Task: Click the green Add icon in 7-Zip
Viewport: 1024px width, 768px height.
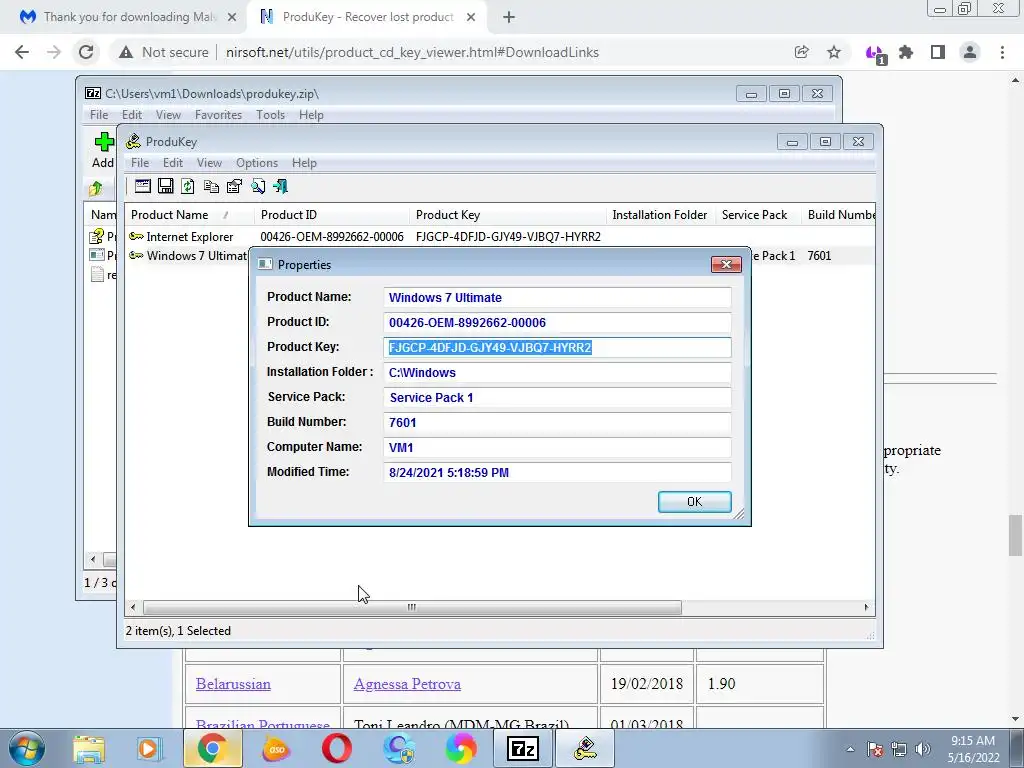Action: point(104,142)
